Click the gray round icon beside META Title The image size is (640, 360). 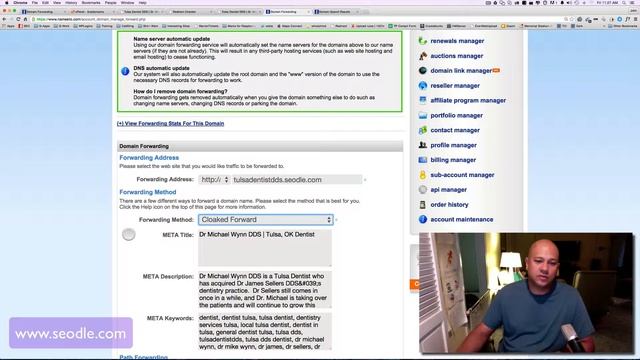click(x=129, y=234)
